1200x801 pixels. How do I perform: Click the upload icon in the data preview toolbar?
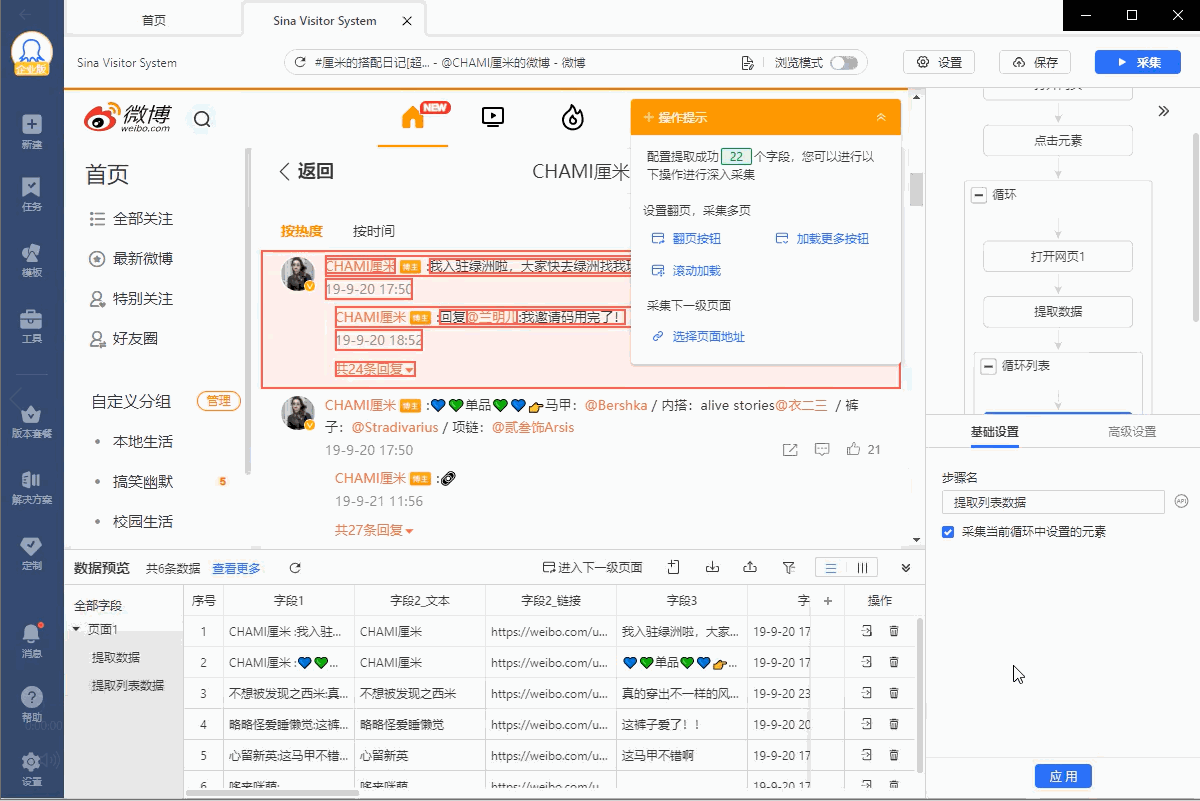[750, 567]
